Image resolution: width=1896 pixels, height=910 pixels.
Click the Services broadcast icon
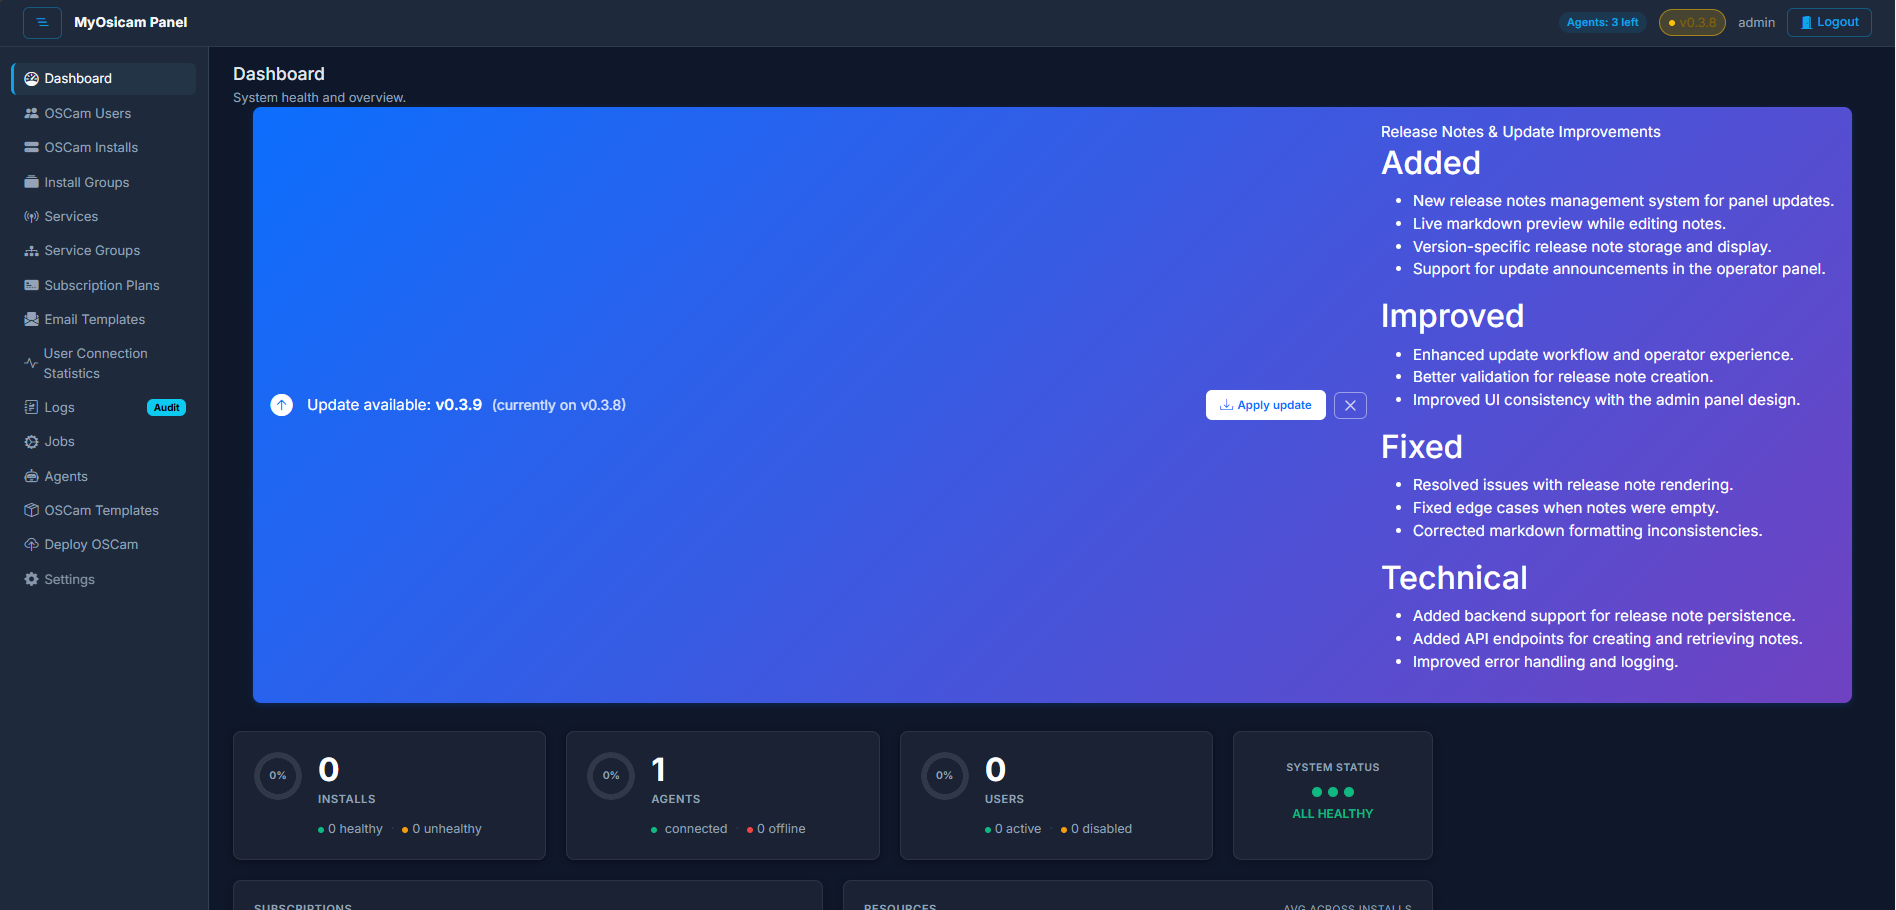pos(31,216)
